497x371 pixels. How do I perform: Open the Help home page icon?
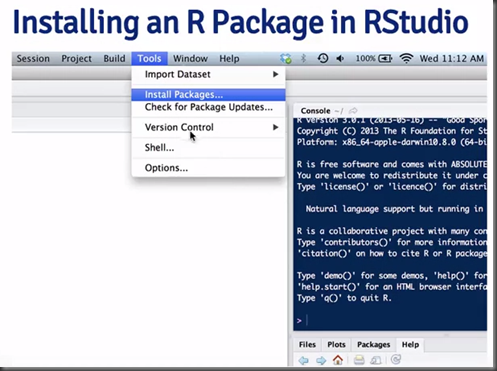[x=338, y=360]
